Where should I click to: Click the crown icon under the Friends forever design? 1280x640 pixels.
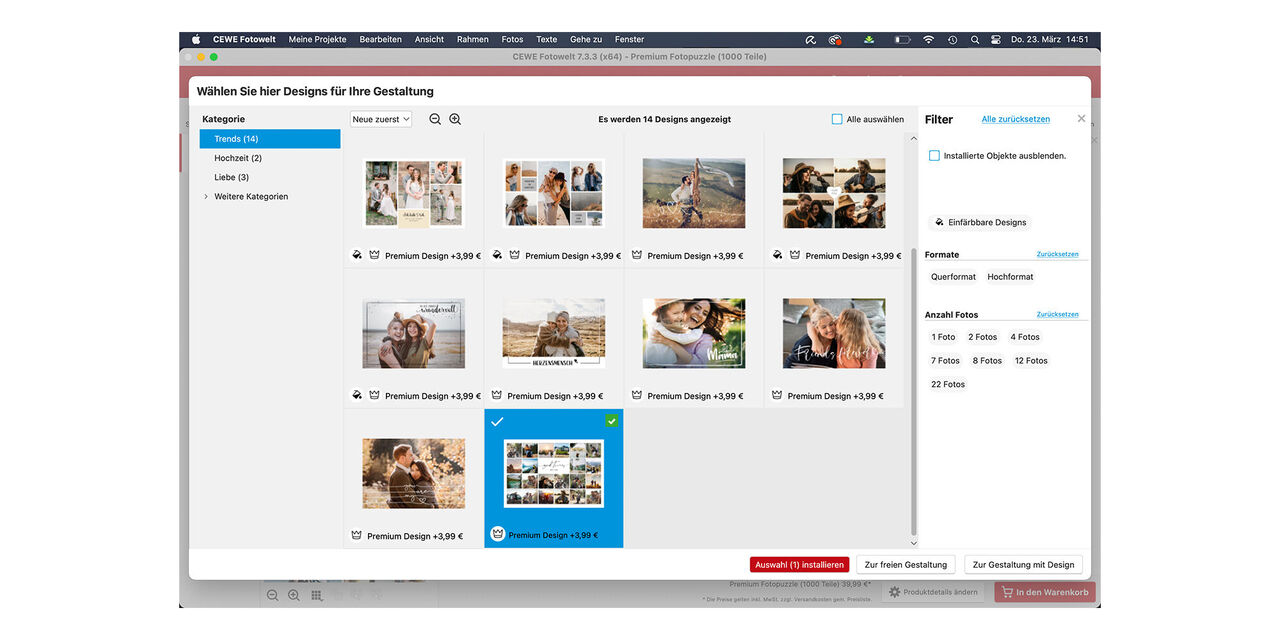pyautogui.click(x=777, y=395)
